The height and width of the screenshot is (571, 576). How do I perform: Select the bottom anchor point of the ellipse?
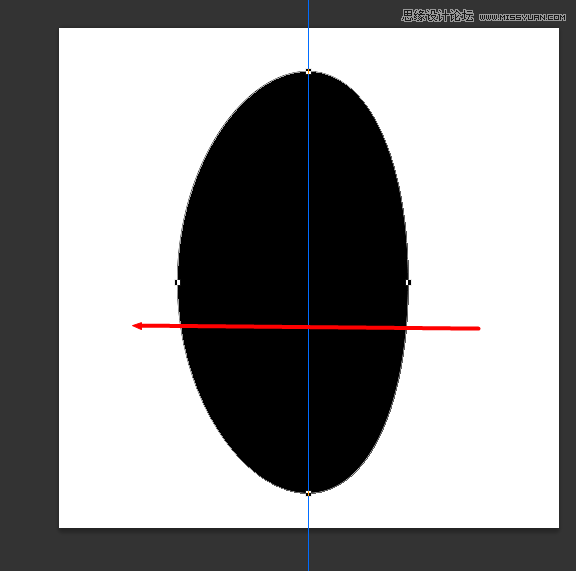tap(308, 493)
